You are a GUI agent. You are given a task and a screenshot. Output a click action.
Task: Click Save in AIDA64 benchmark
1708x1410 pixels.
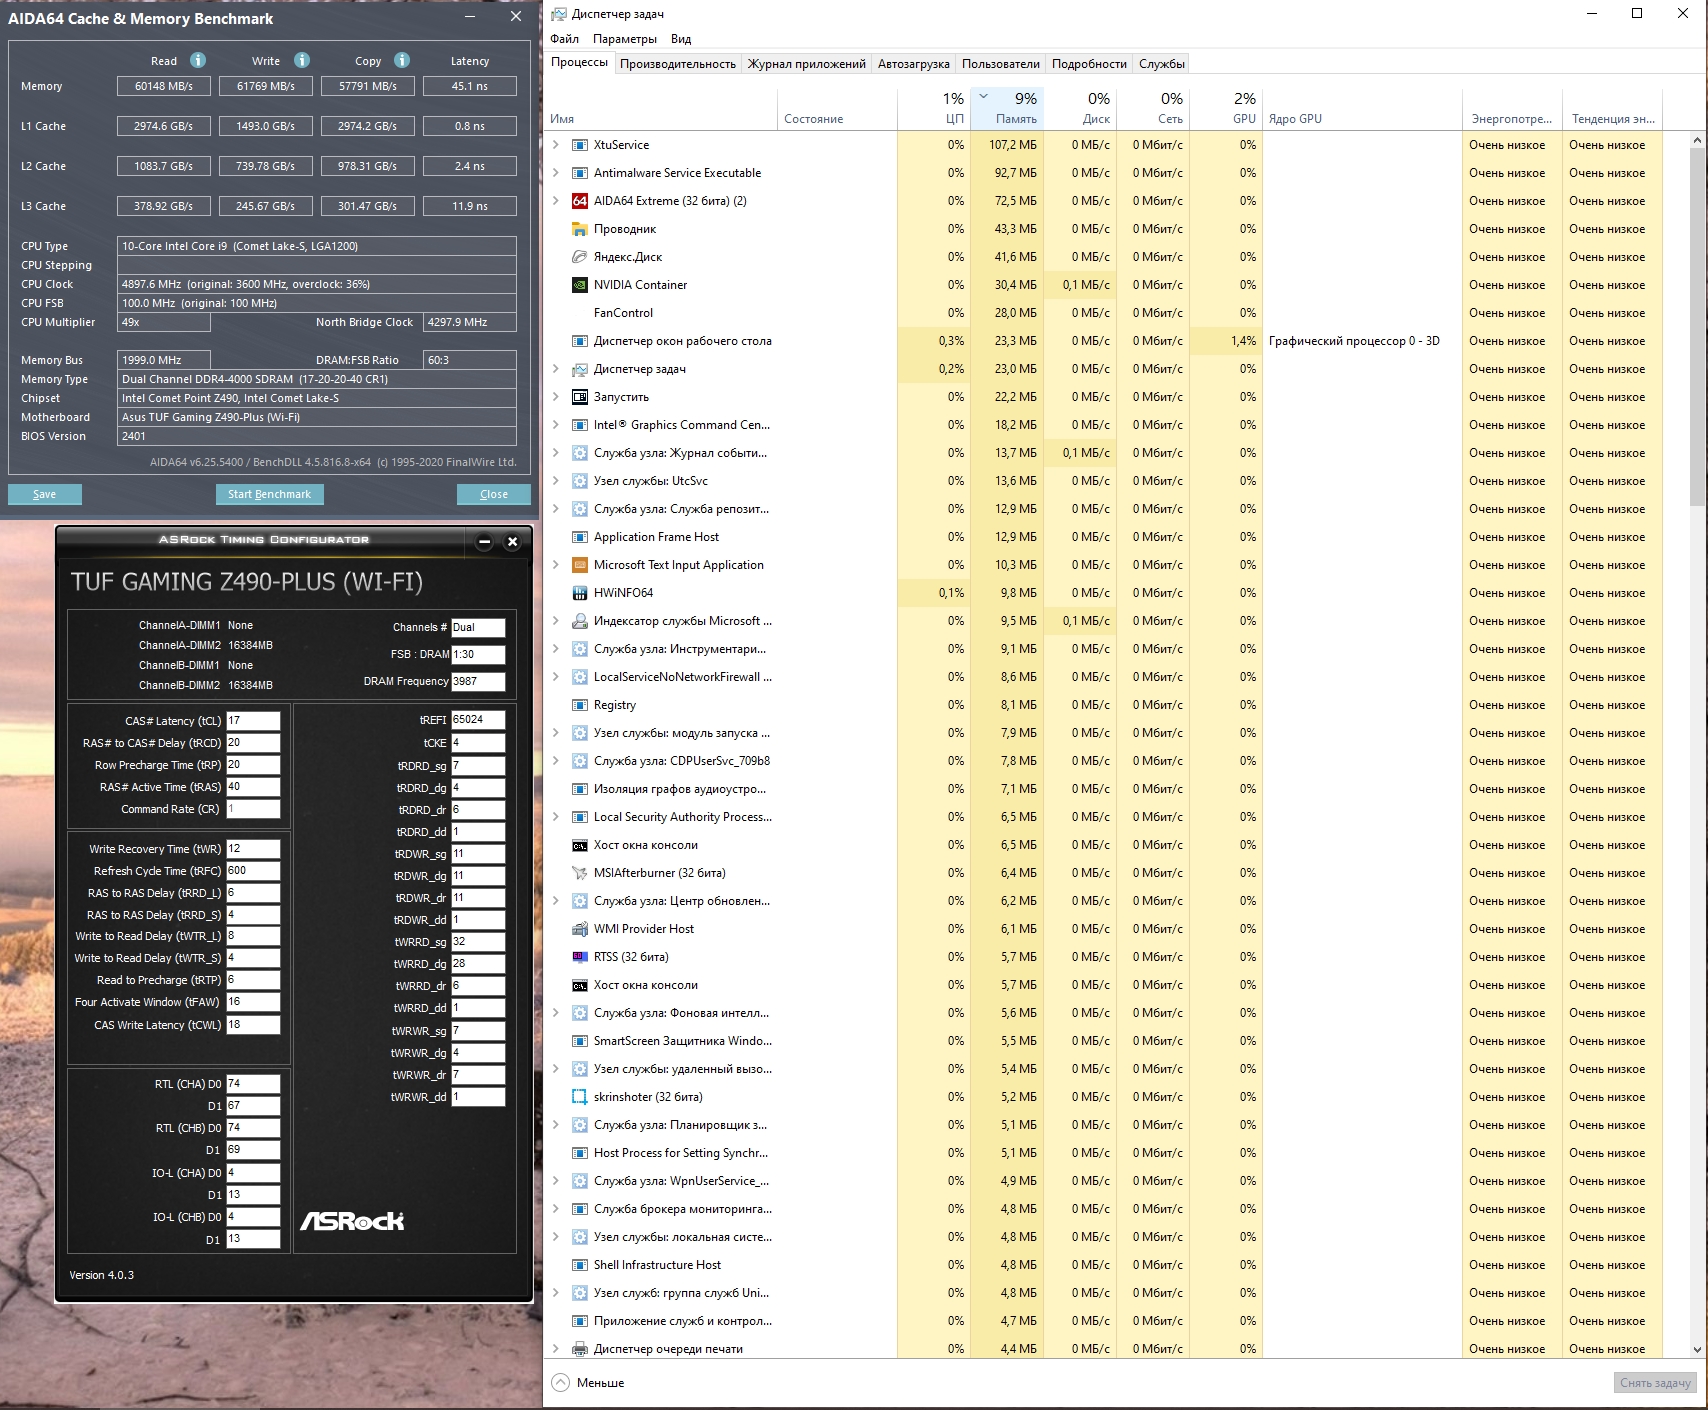[x=45, y=494]
